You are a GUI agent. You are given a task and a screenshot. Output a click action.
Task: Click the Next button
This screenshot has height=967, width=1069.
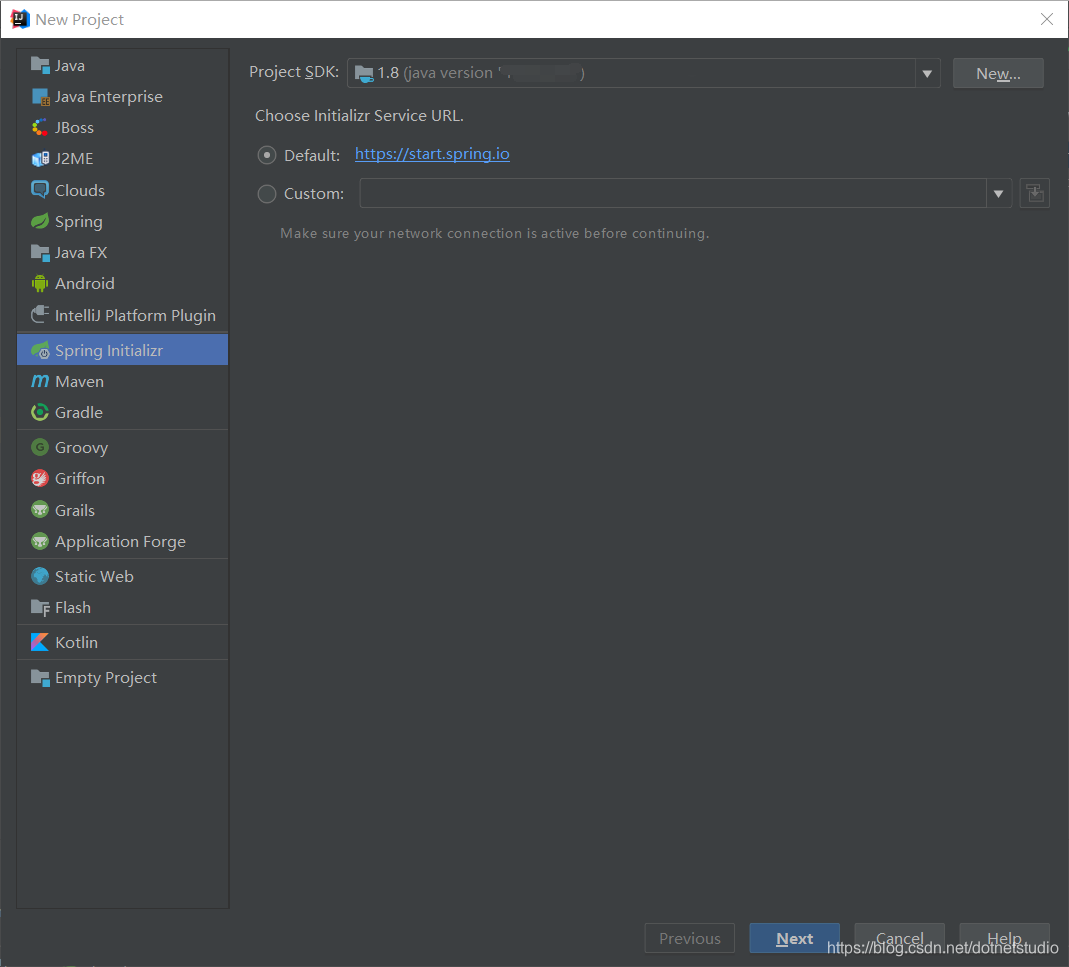[794, 938]
